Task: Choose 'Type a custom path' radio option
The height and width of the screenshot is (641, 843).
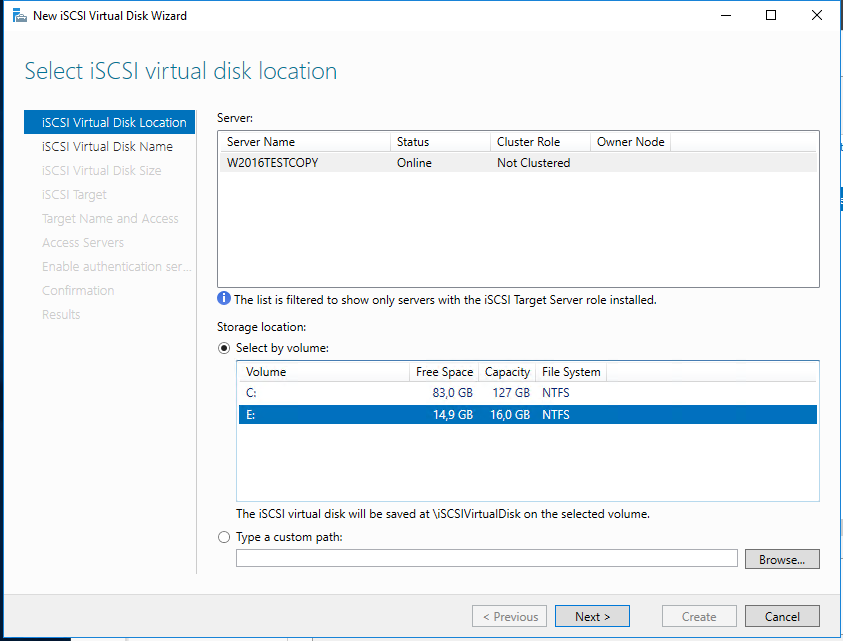Action: tap(224, 537)
